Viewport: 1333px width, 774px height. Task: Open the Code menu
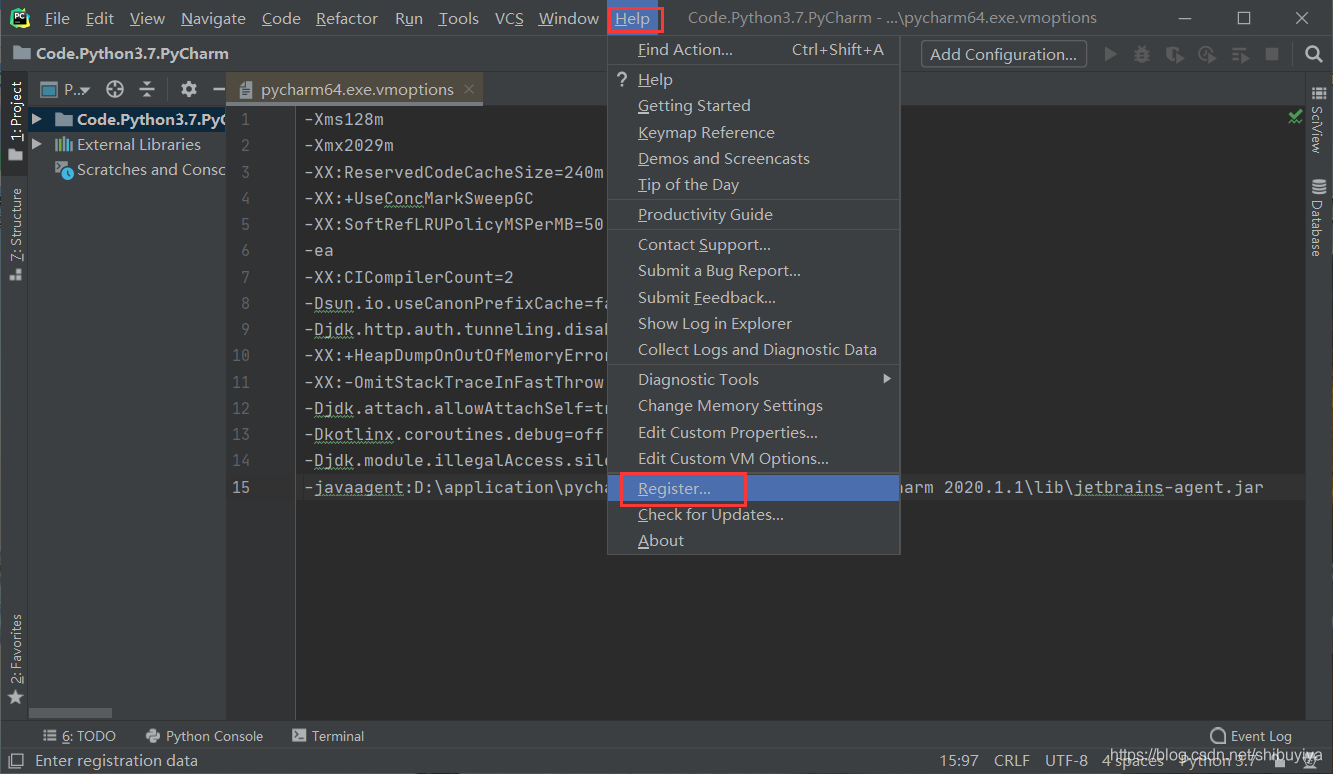point(281,19)
